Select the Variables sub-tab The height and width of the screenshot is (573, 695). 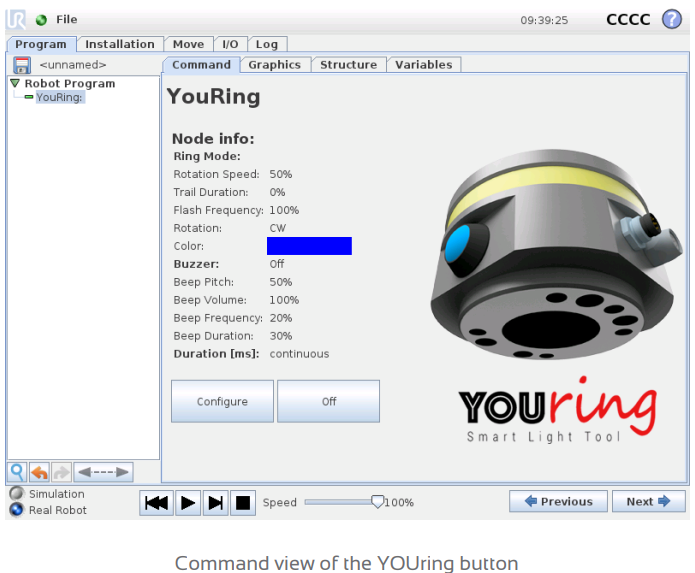click(x=424, y=65)
